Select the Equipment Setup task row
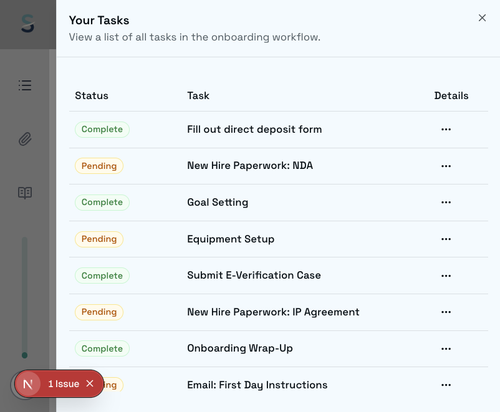This screenshot has height=412, width=500. 278,239
